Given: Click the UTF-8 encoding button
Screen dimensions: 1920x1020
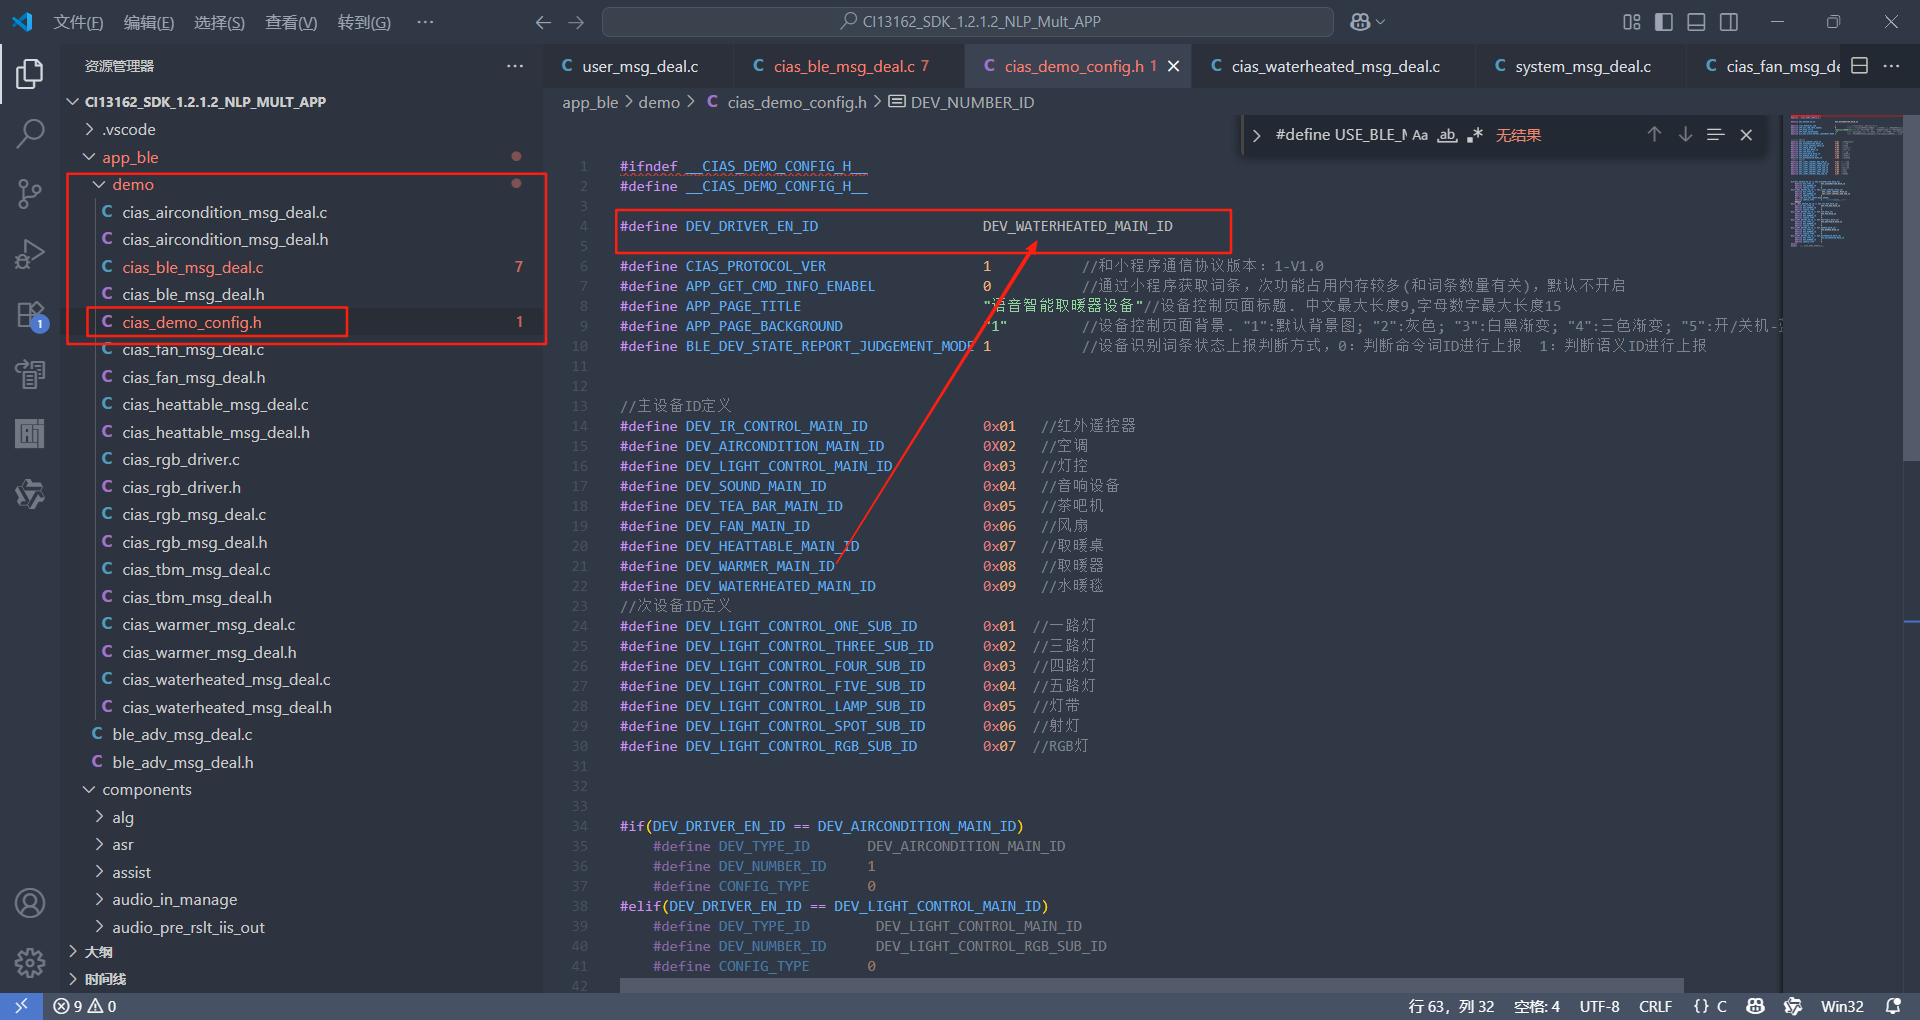Looking at the screenshot, I should coord(1598,1006).
